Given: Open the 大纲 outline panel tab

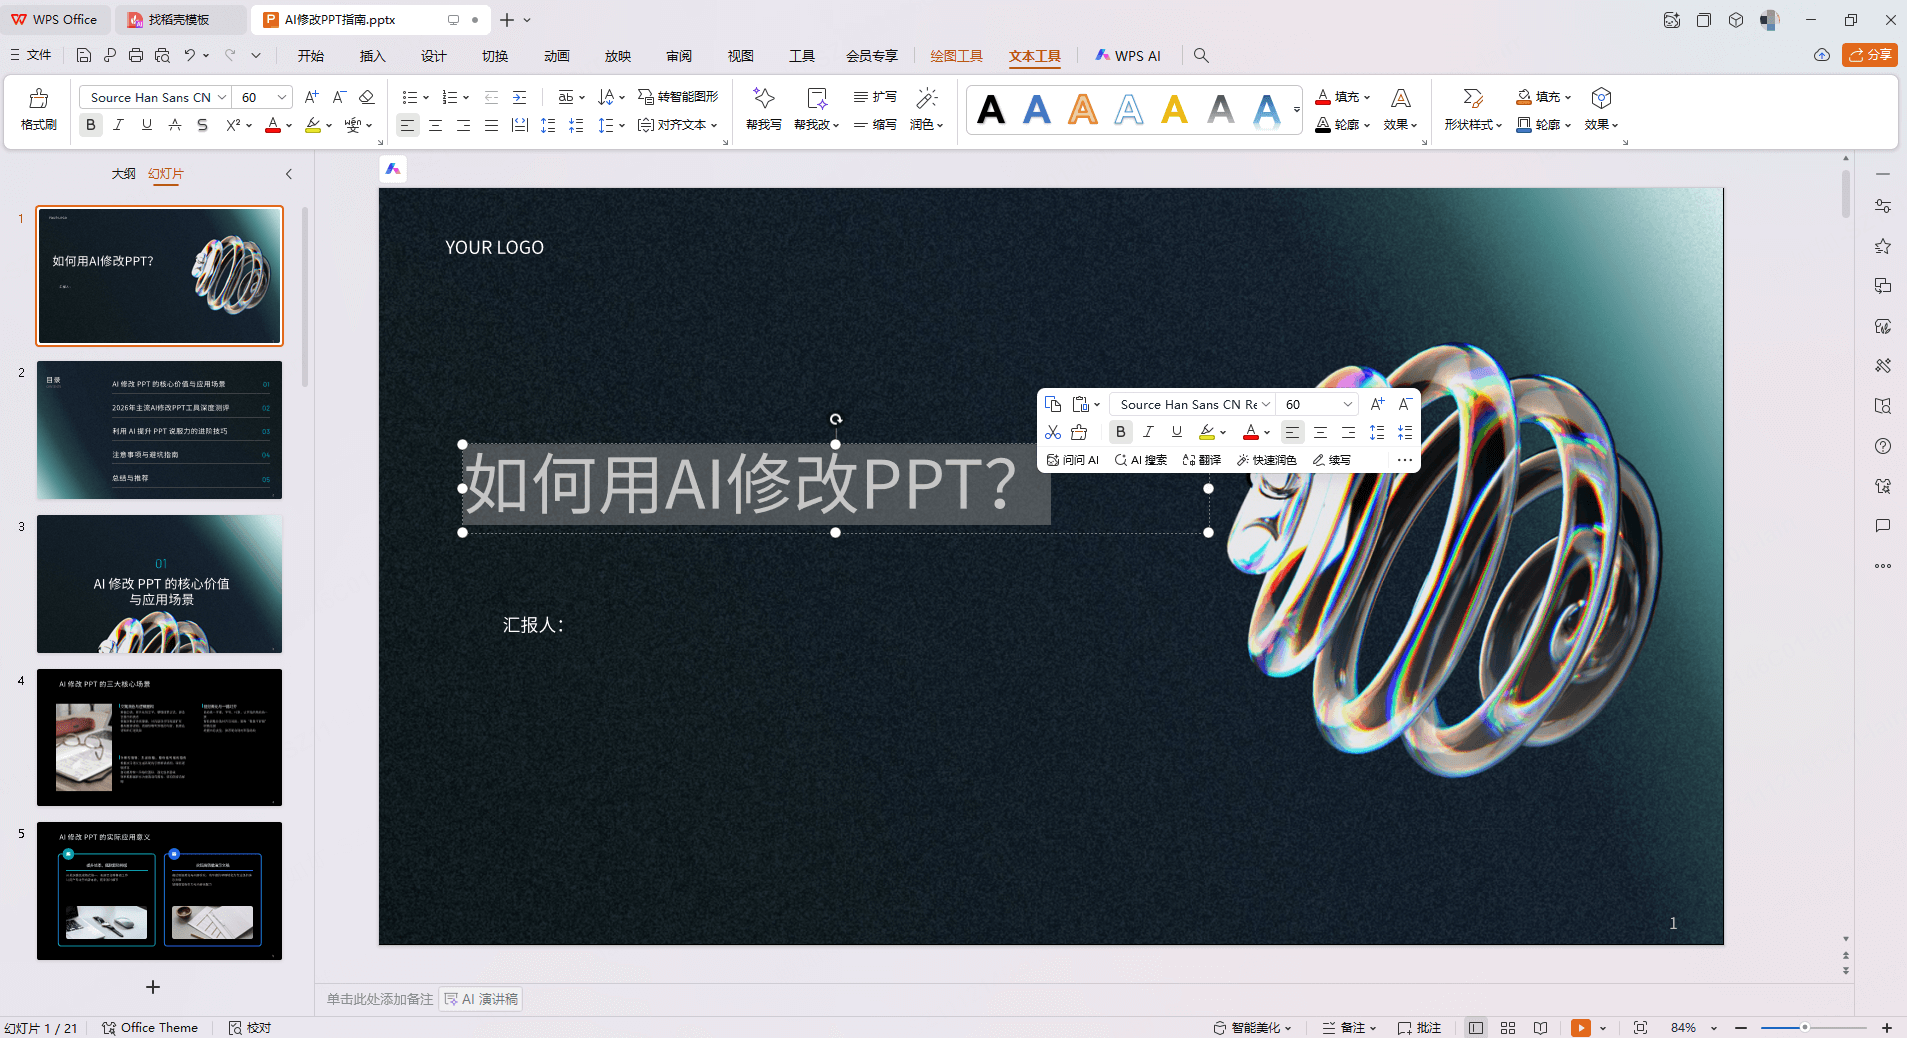Looking at the screenshot, I should click(x=123, y=174).
